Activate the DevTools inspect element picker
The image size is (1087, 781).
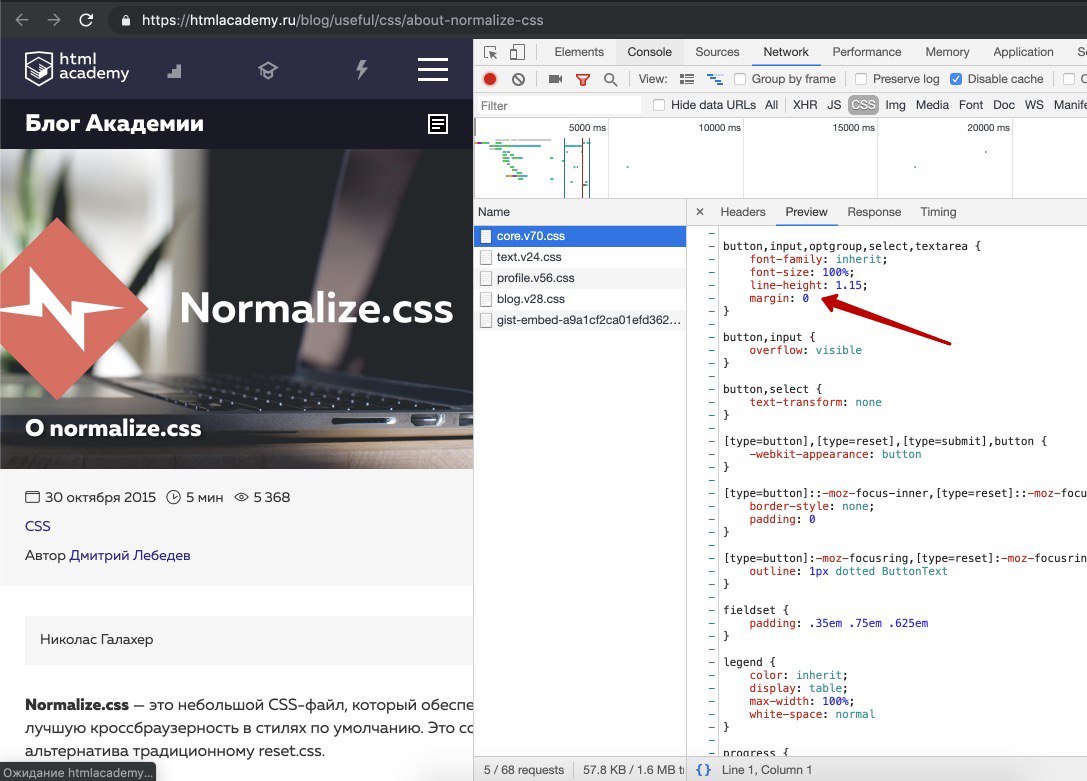tap(491, 52)
